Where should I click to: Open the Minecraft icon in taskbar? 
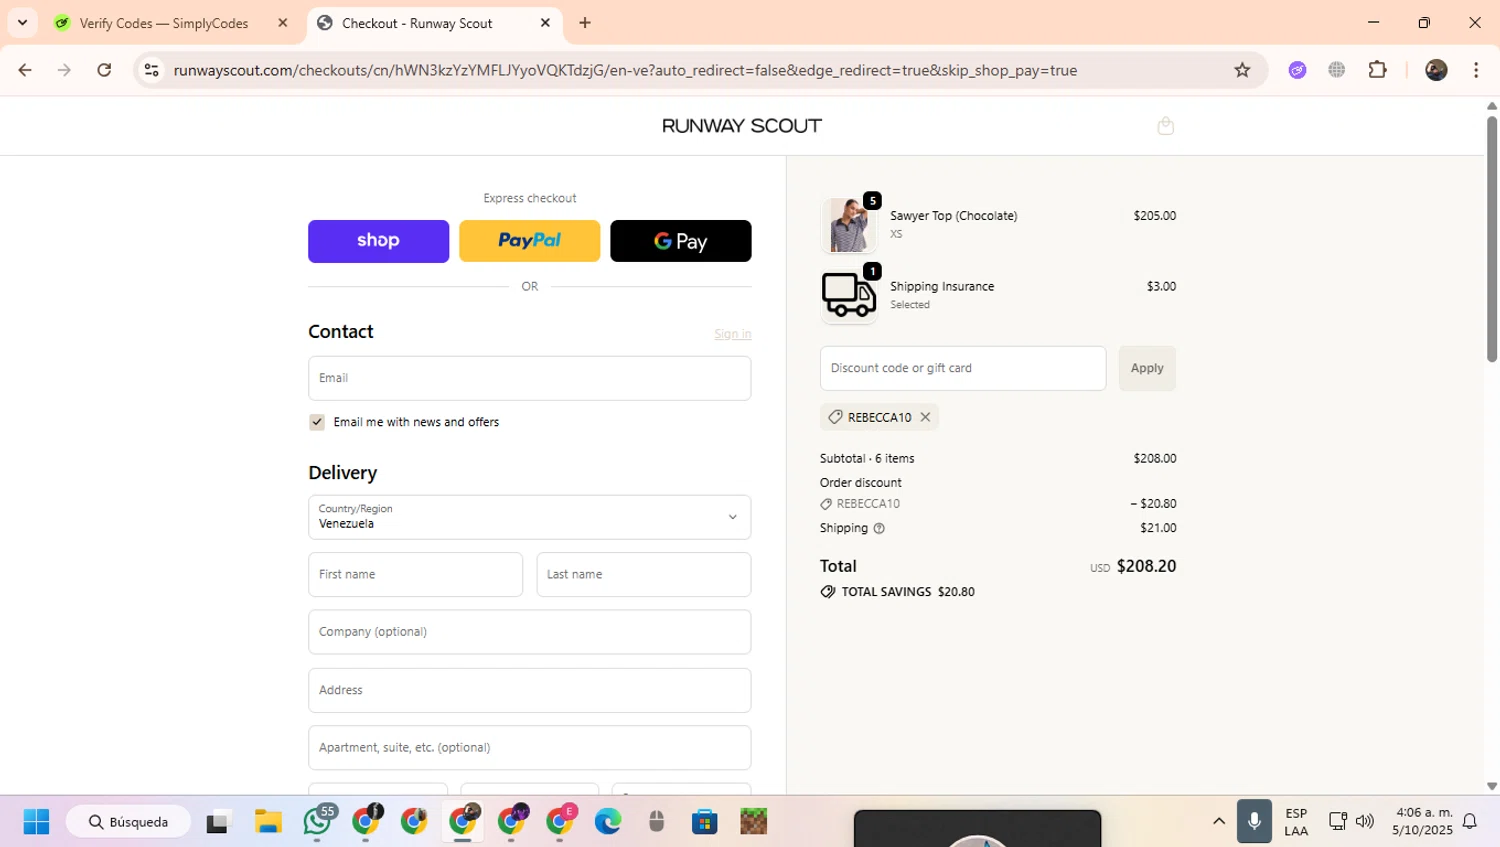[x=754, y=822]
